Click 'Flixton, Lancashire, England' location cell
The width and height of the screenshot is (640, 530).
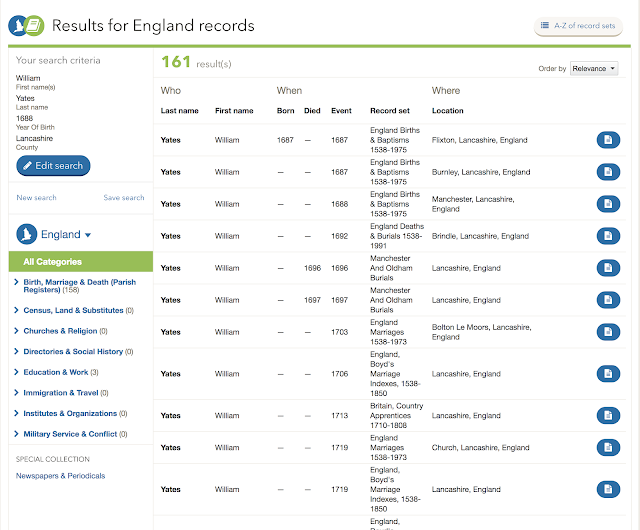pos(480,140)
